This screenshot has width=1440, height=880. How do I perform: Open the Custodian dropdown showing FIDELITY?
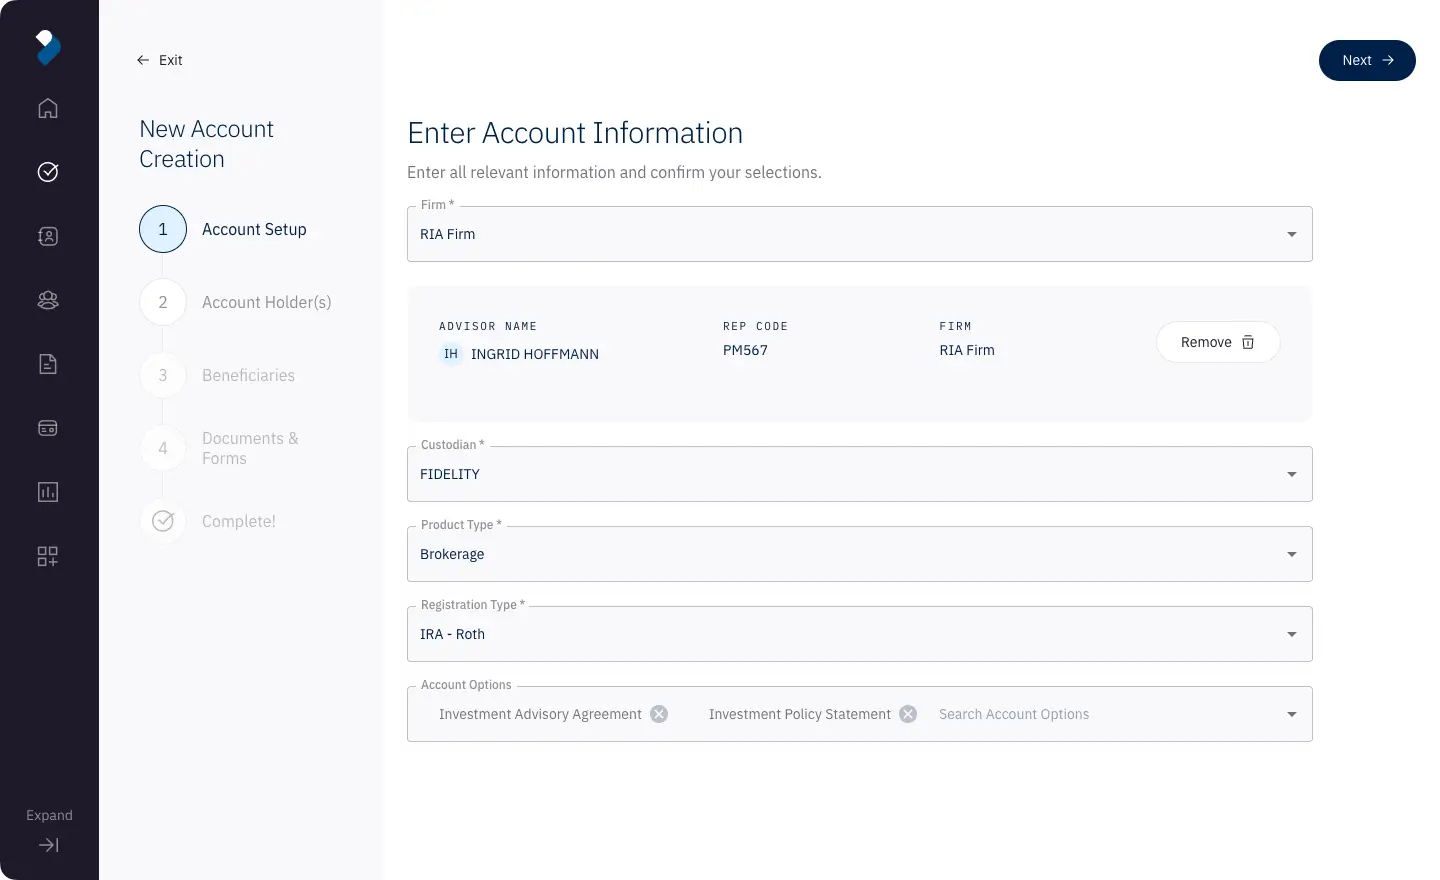[1291, 474]
